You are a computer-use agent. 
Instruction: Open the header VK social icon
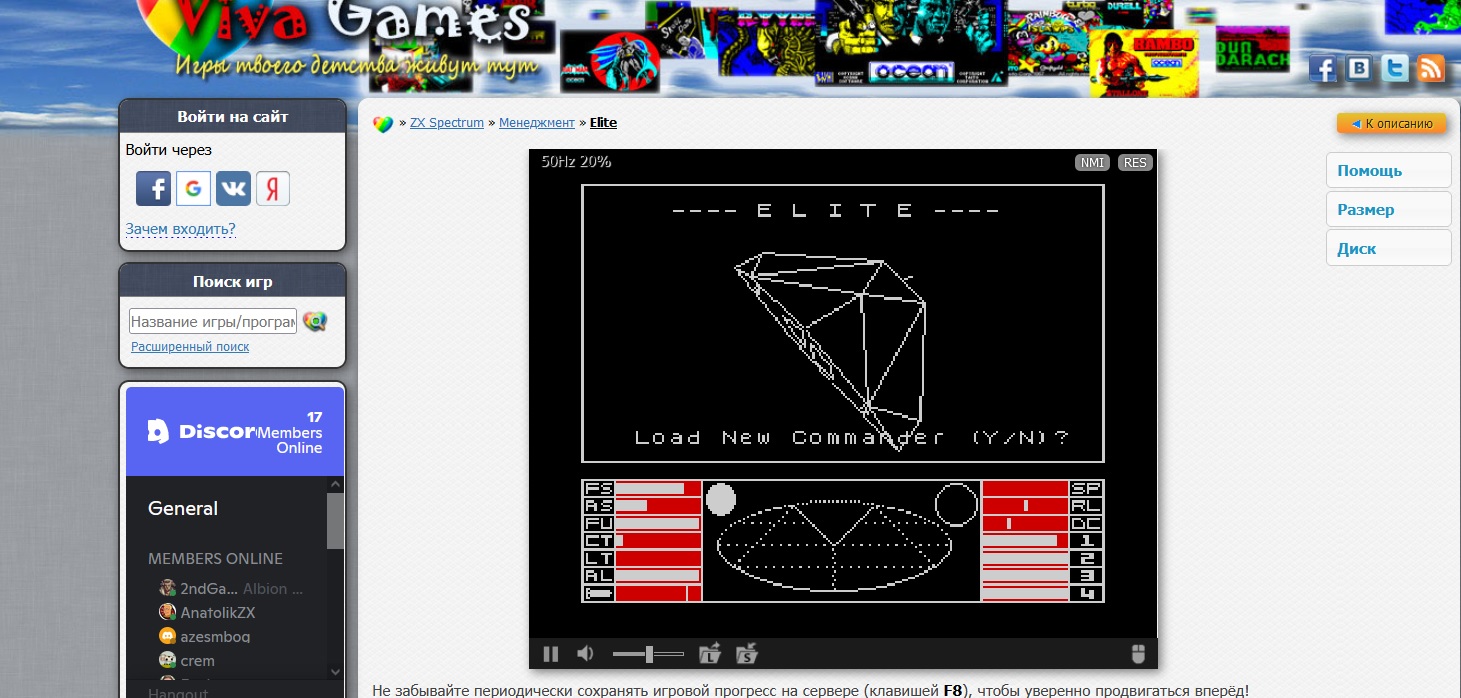coord(1359,68)
